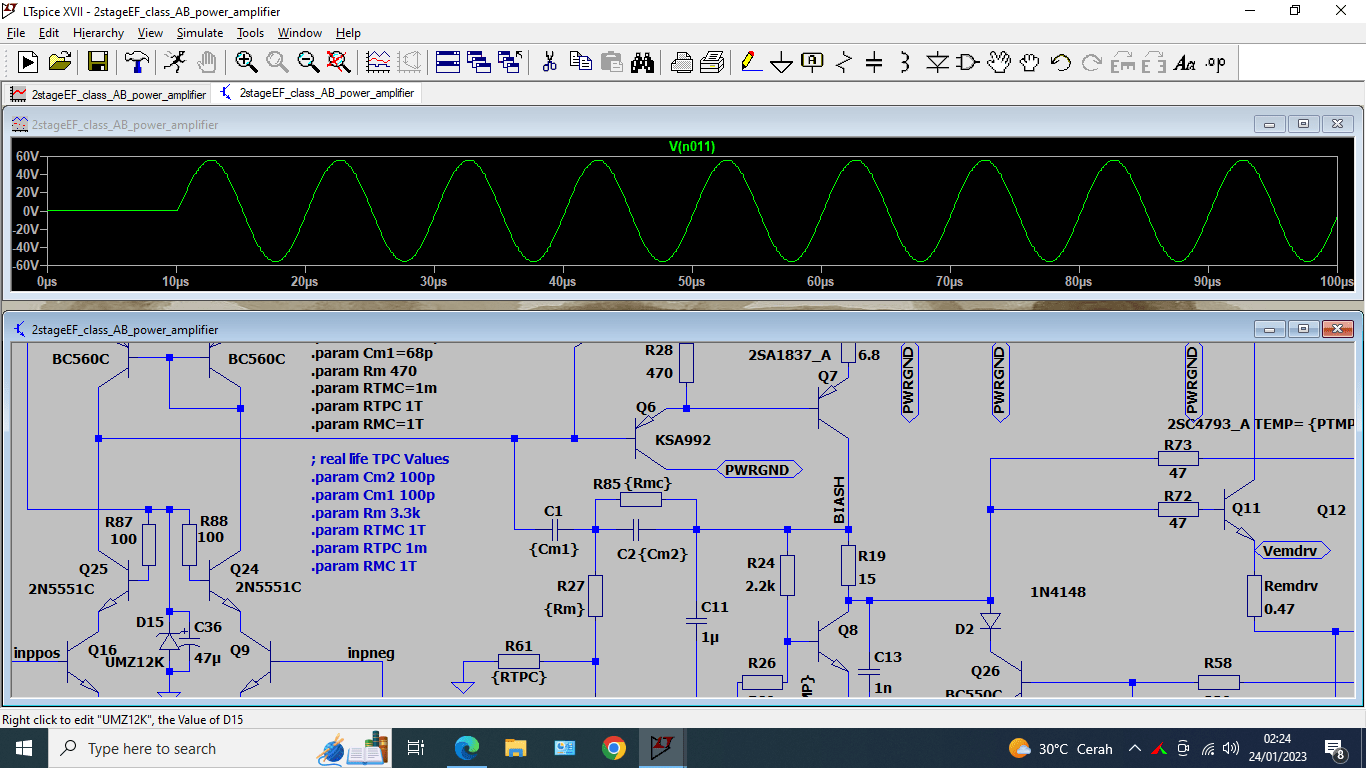Open the Edit menu
The height and width of the screenshot is (768, 1366).
pyautogui.click(x=49, y=33)
